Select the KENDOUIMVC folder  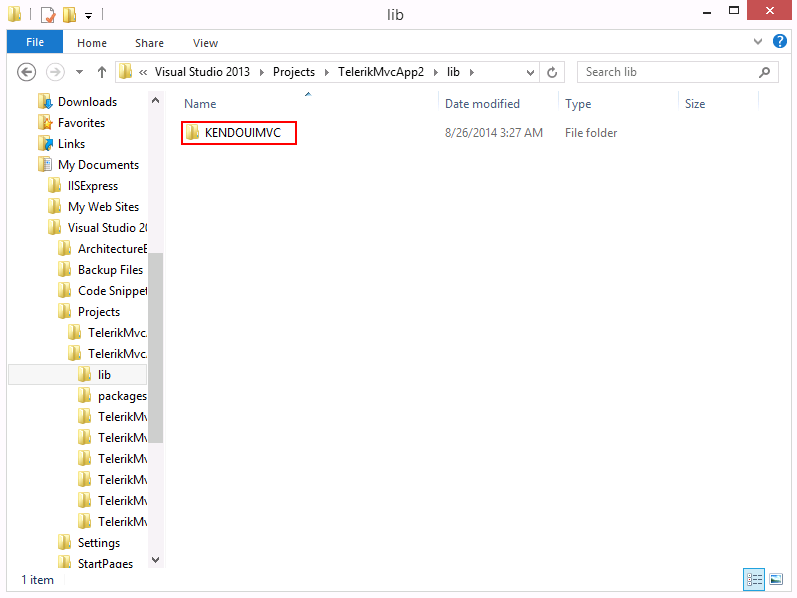[239, 133]
